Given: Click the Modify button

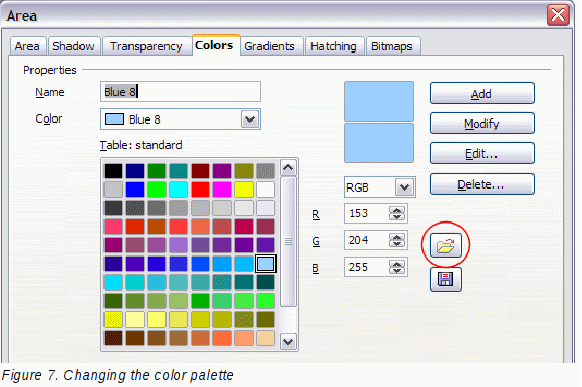Looking at the screenshot, I should (482, 123).
